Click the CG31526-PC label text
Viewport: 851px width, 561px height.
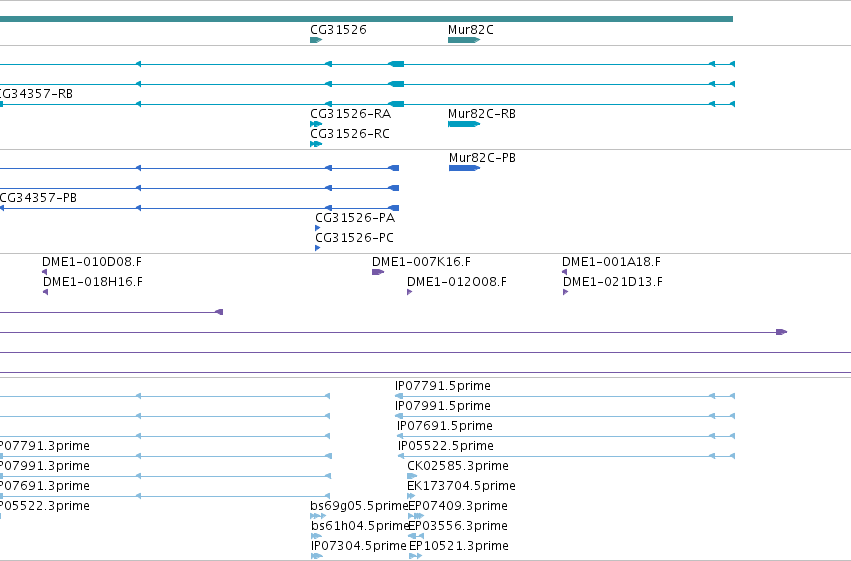tap(354, 238)
